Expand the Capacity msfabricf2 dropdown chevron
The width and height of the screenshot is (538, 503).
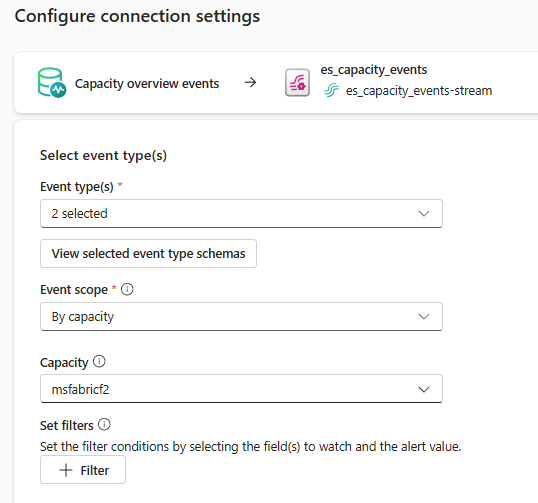click(424, 389)
